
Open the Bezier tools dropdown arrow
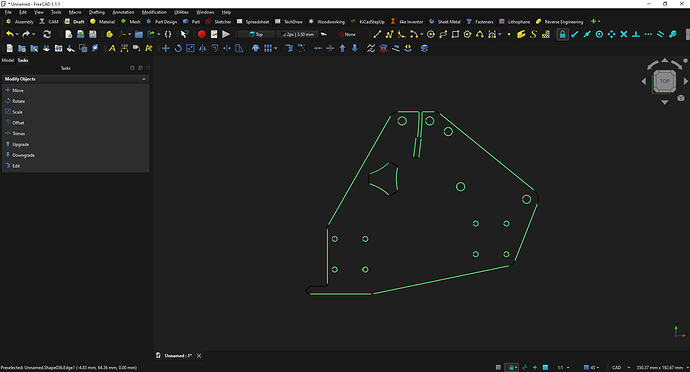(x=499, y=34)
